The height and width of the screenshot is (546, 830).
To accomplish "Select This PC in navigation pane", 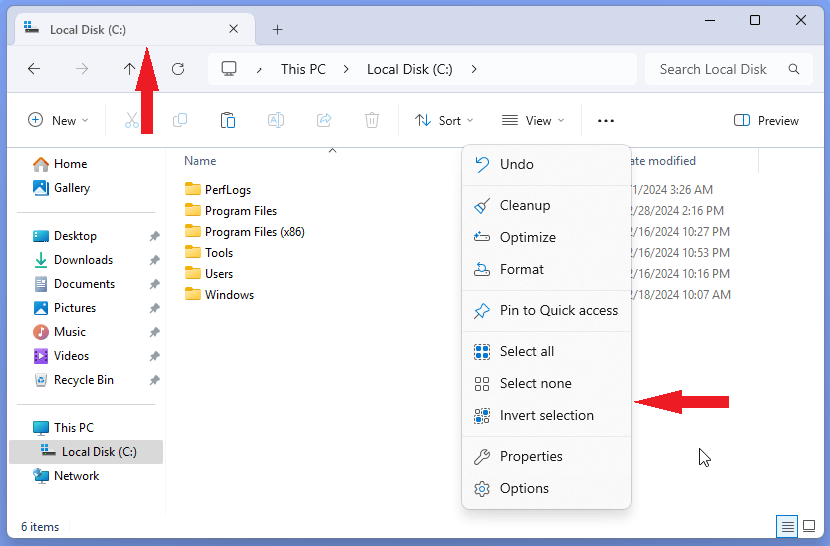I will 63,428.
